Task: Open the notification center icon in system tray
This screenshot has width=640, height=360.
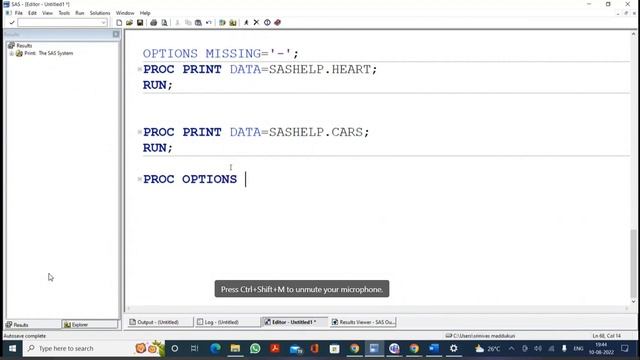Action: (624, 349)
